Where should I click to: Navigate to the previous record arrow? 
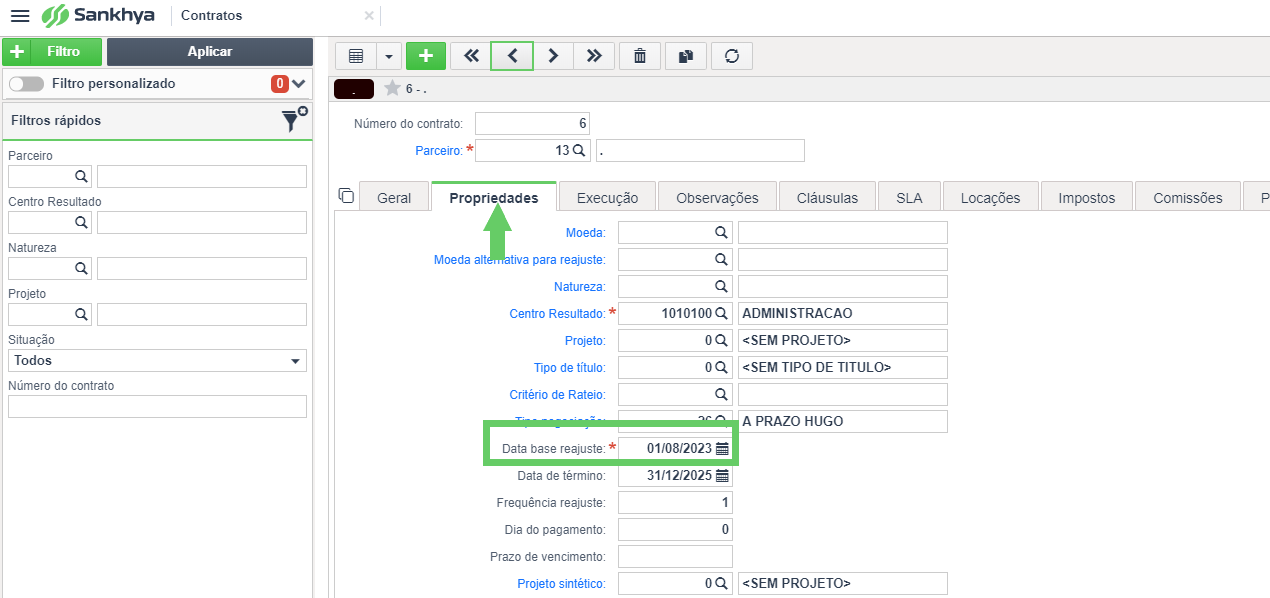(x=512, y=56)
